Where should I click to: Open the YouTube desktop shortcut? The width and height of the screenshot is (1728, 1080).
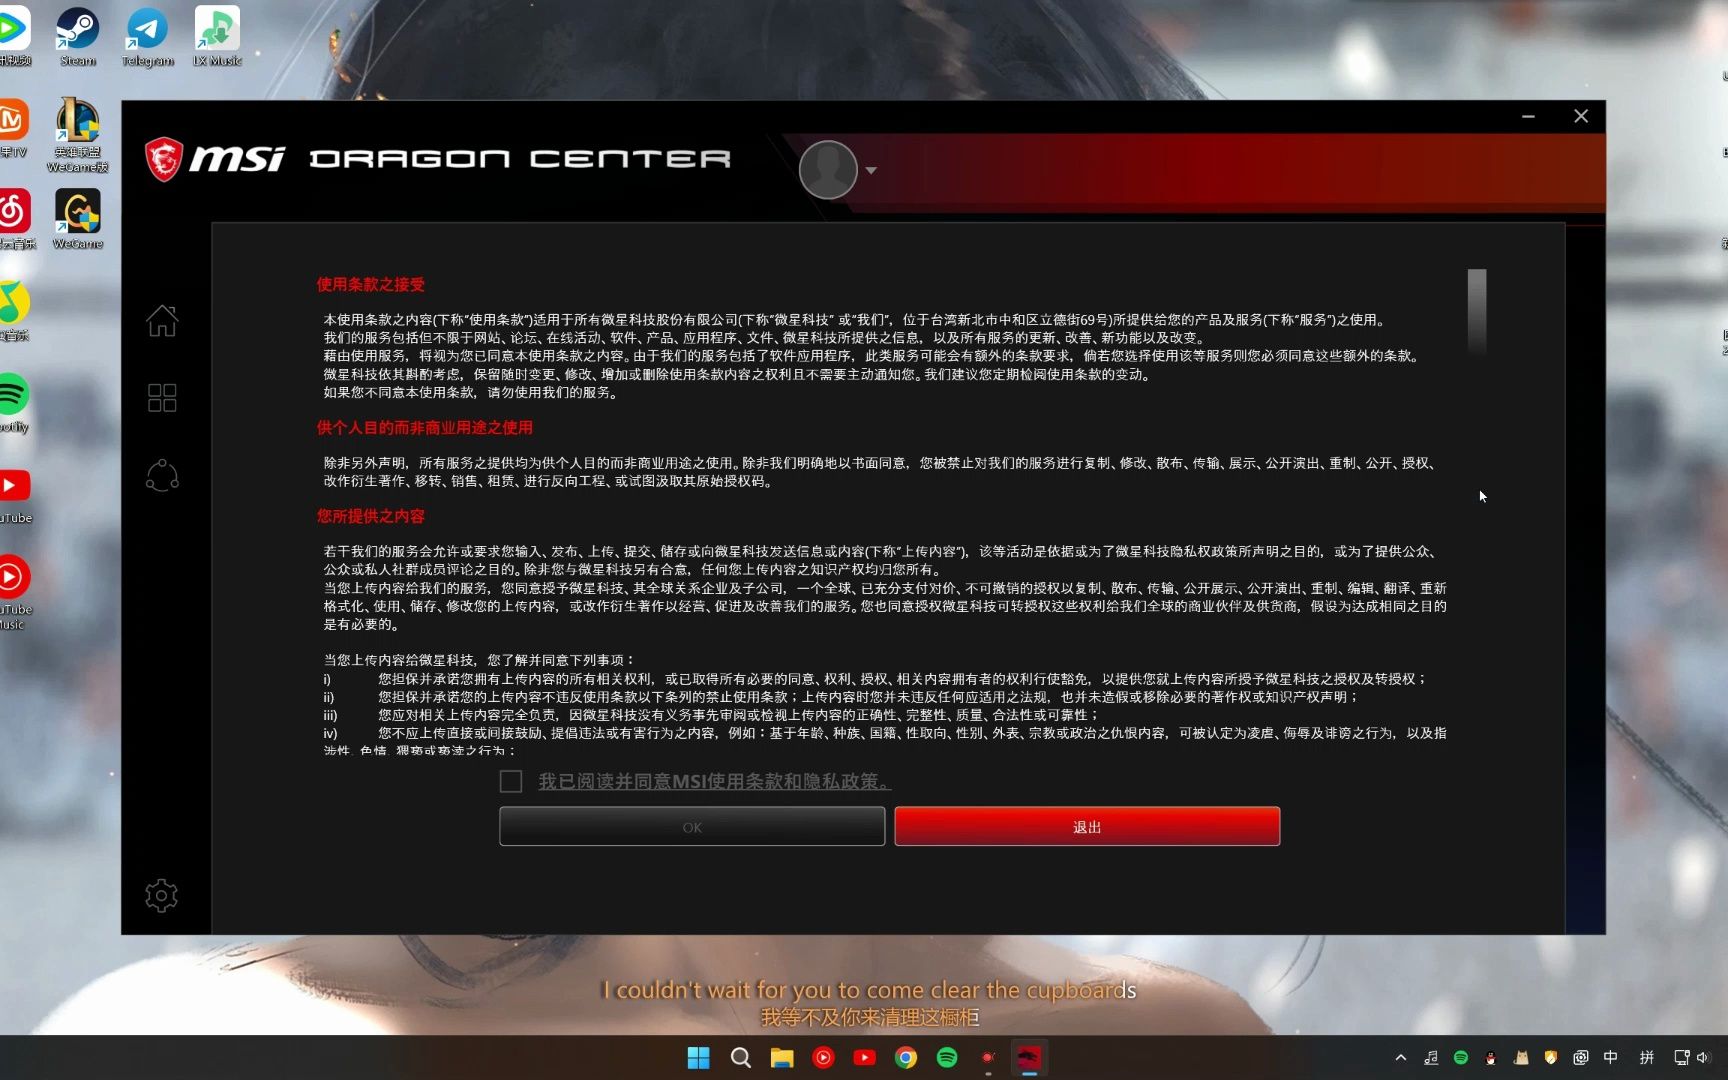pos(14,495)
